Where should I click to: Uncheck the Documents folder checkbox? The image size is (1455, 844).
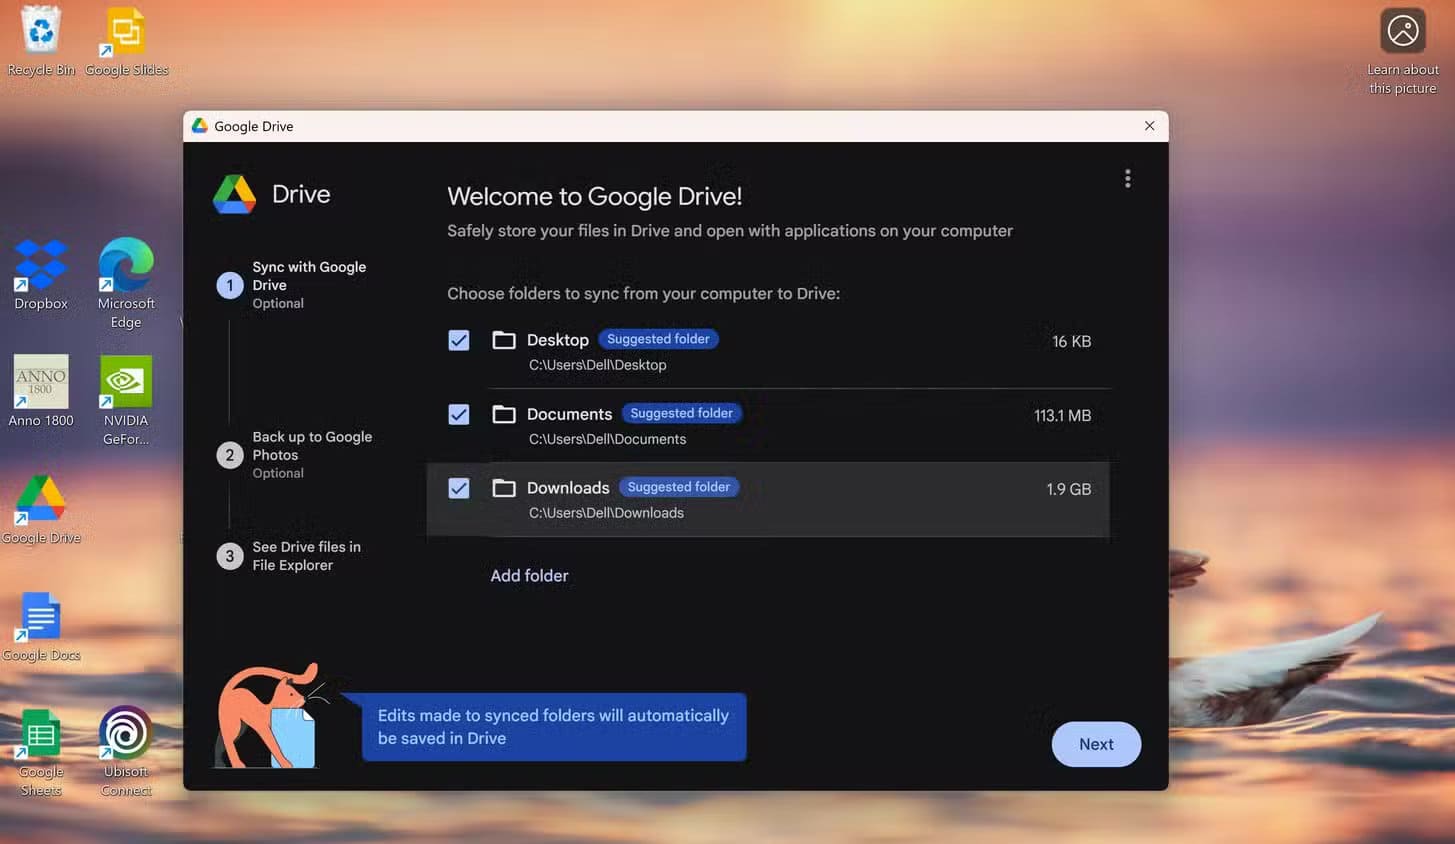[459, 415]
